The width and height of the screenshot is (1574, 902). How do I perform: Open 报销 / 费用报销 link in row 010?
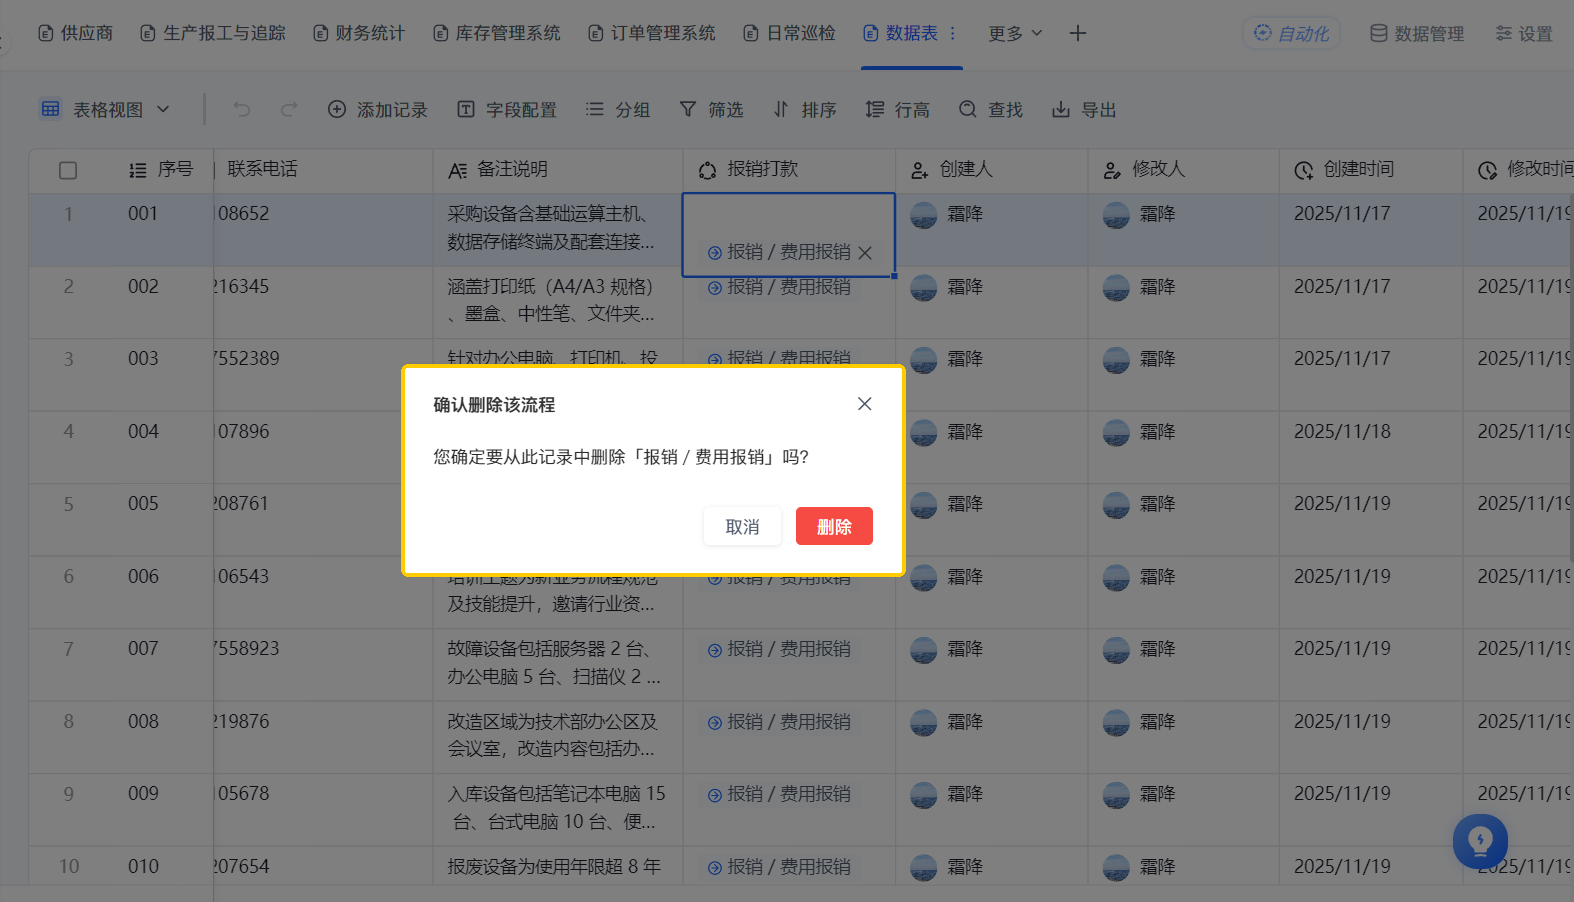pos(779,867)
